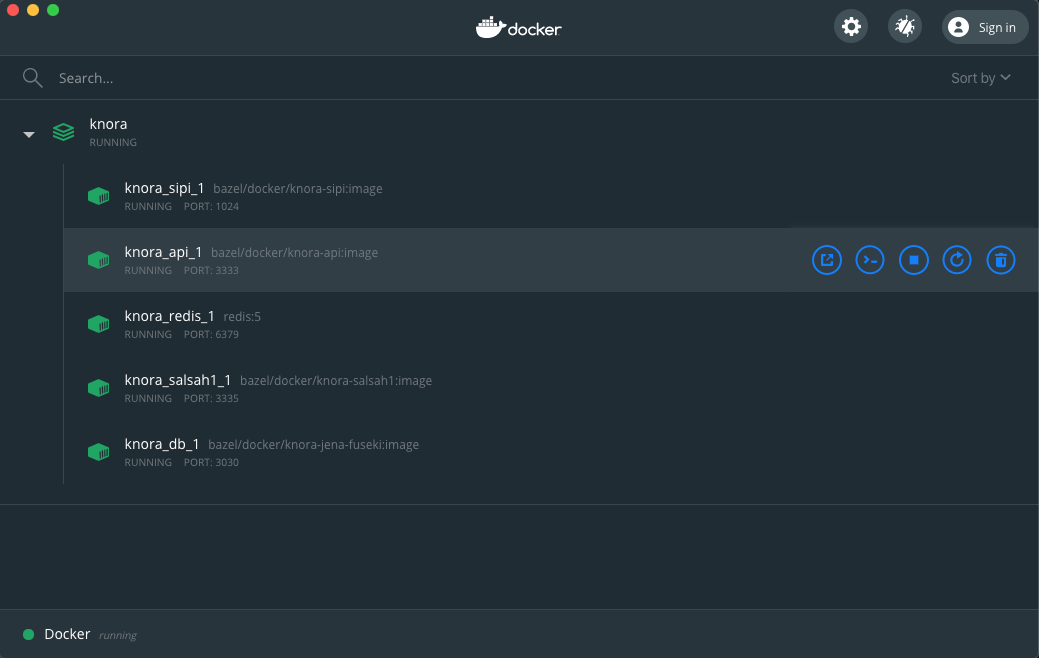Open Docker Desktop settings gear
This screenshot has width=1039, height=658.
[850, 26]
